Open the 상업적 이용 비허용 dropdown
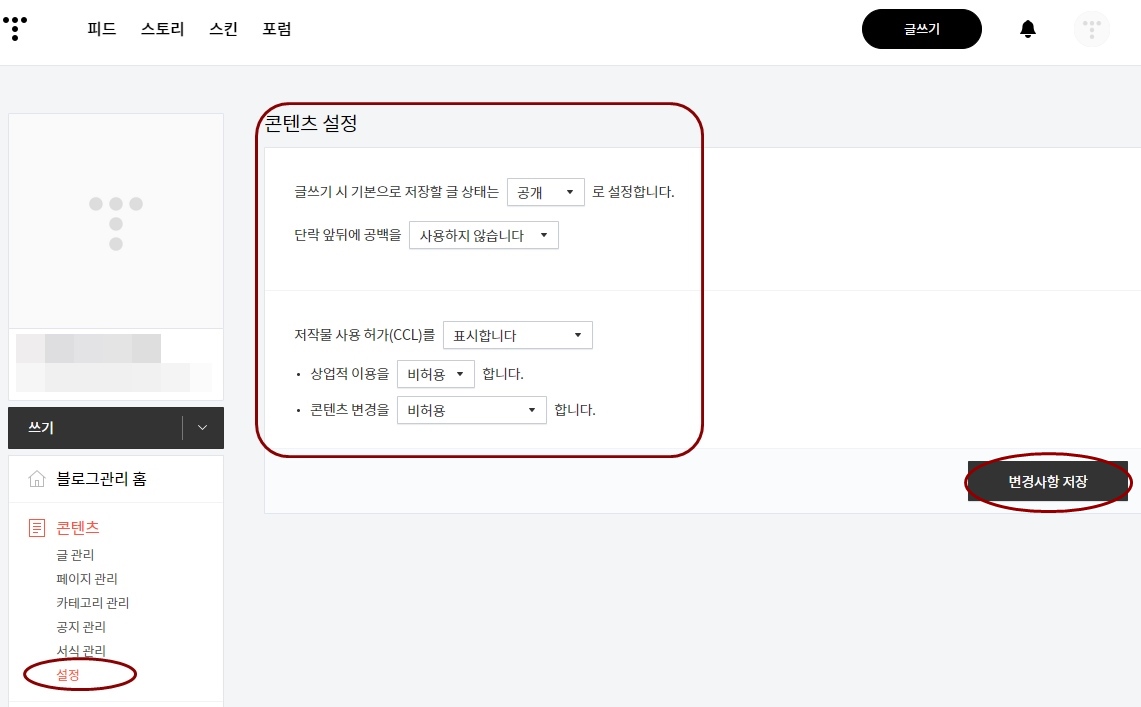 tap(435, 372)
